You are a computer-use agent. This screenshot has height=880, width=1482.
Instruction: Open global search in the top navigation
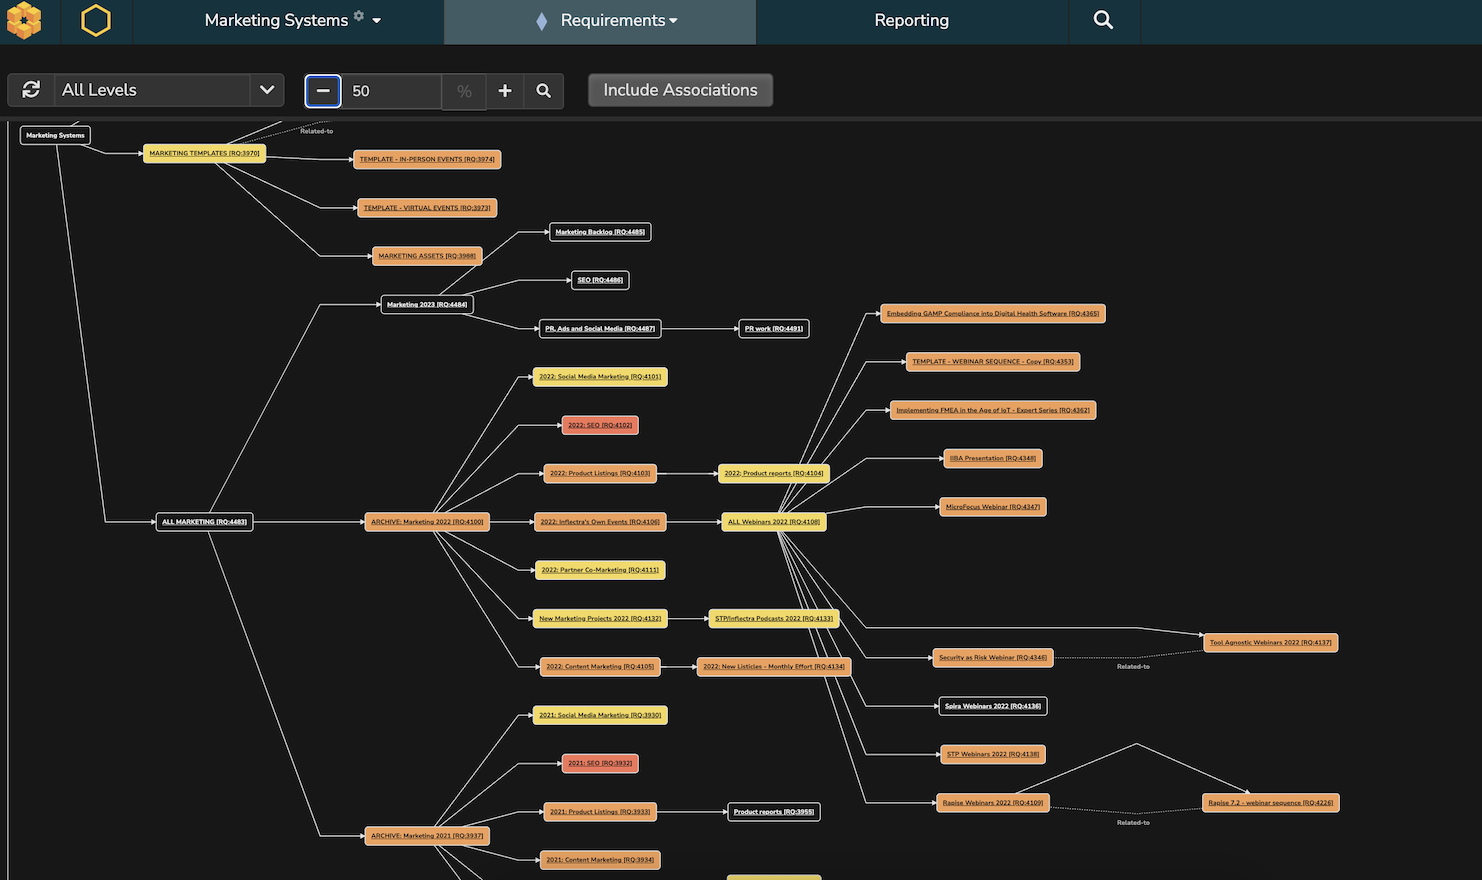1103,21
